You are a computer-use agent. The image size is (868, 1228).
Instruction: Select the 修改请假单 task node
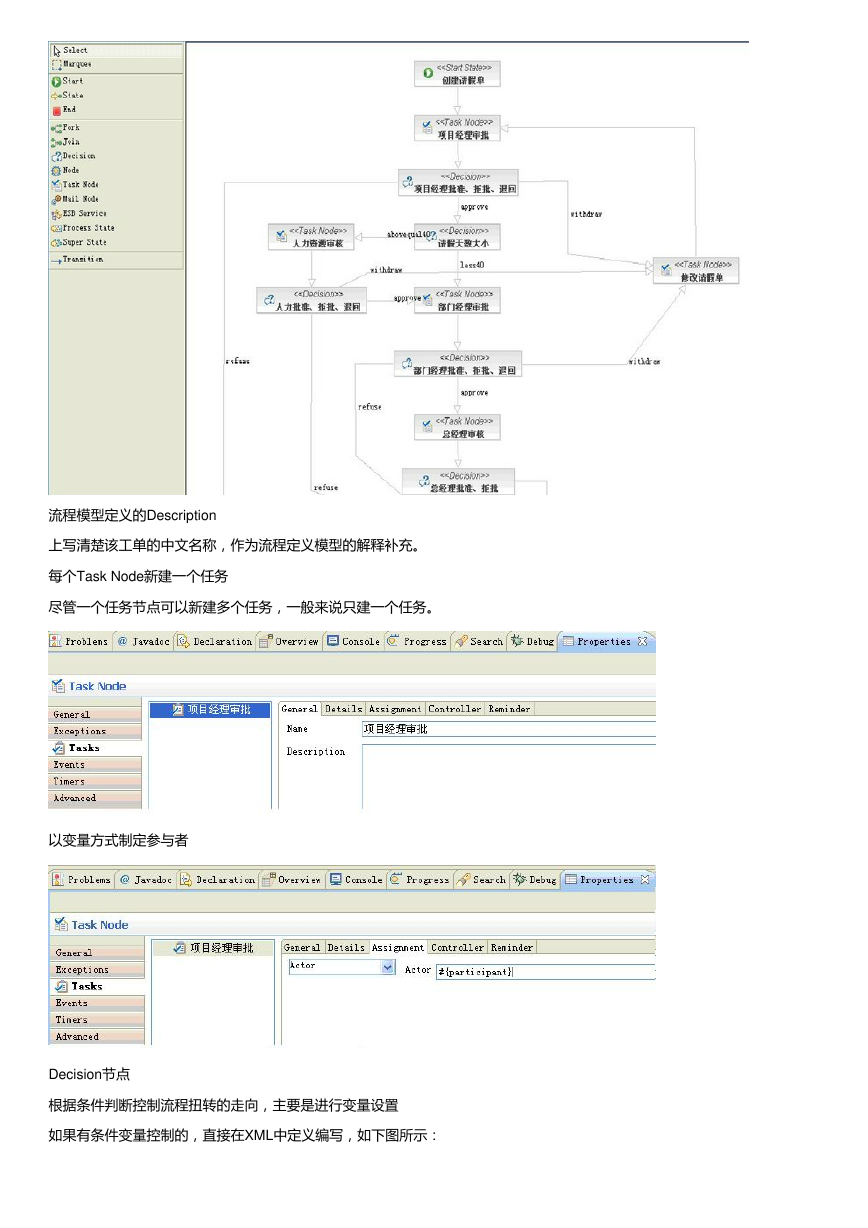coord(696,270)
